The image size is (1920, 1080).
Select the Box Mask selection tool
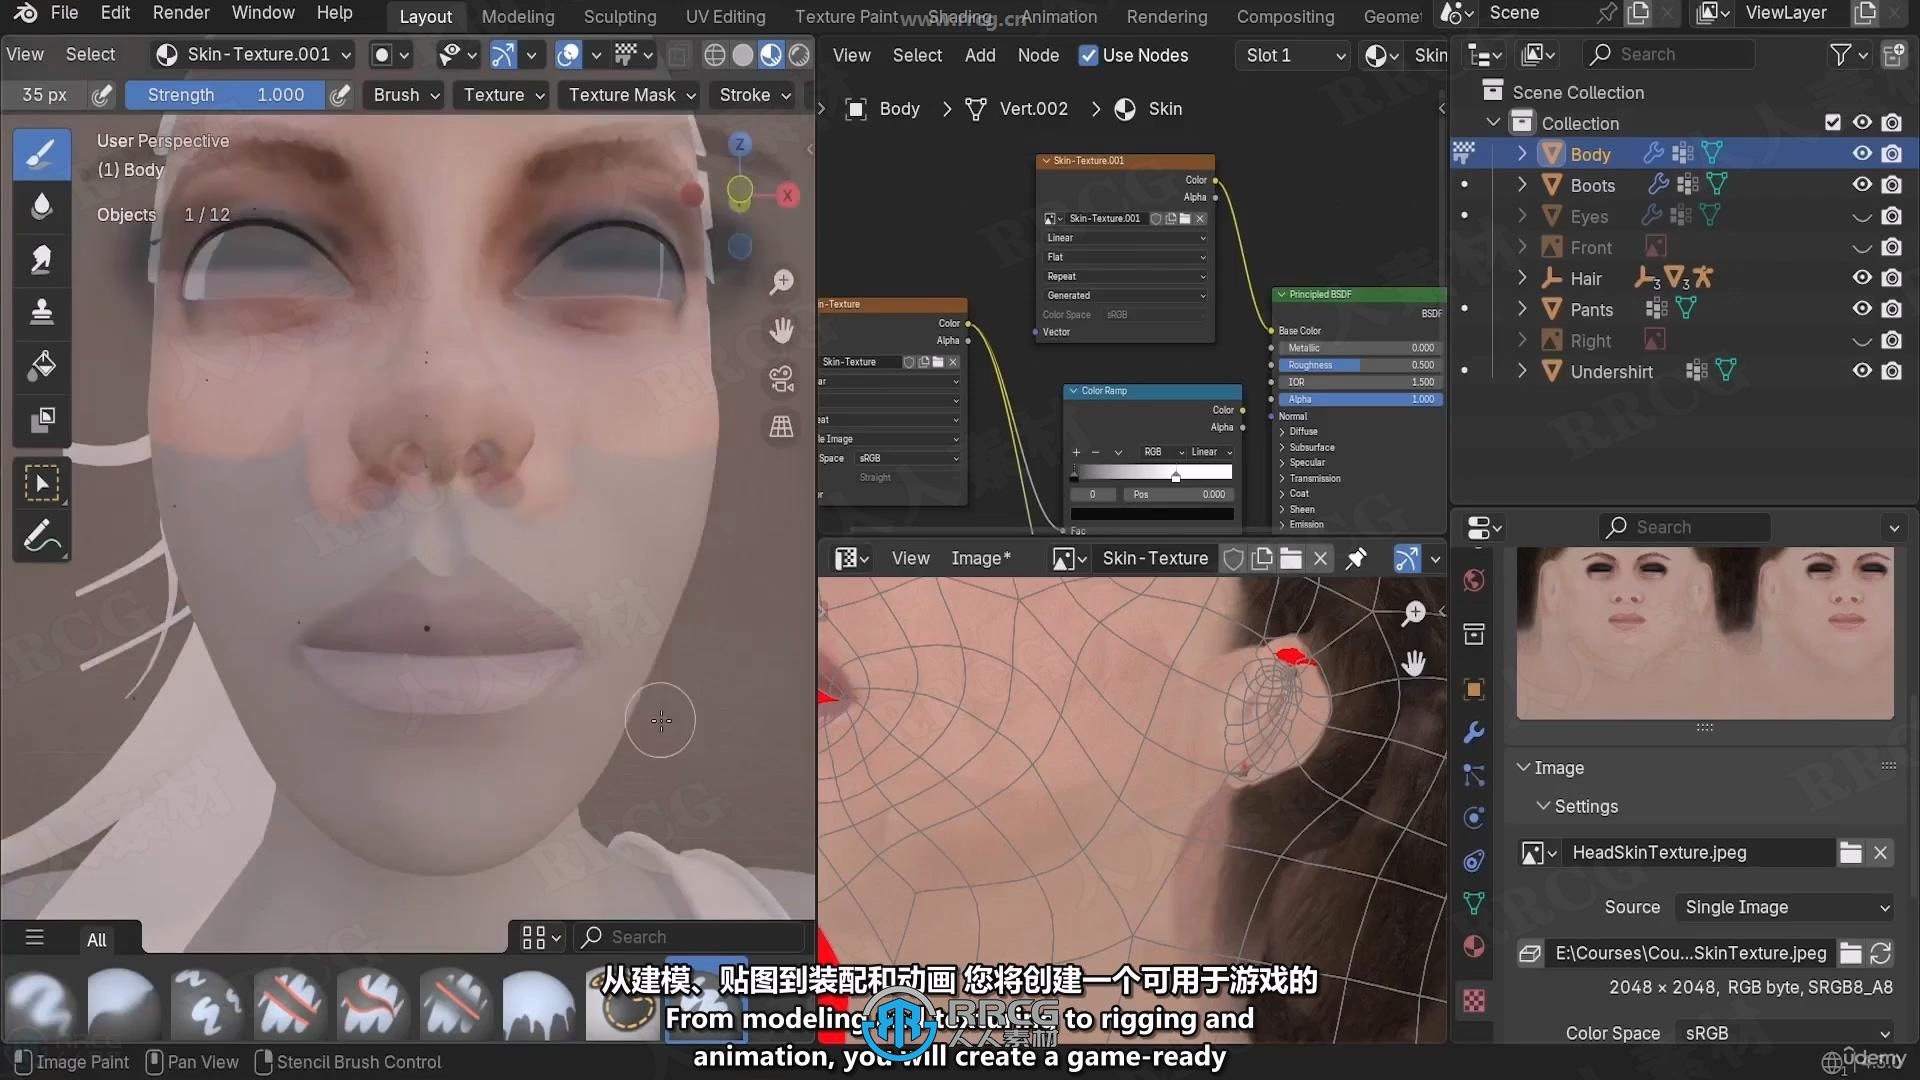point(41,484)
